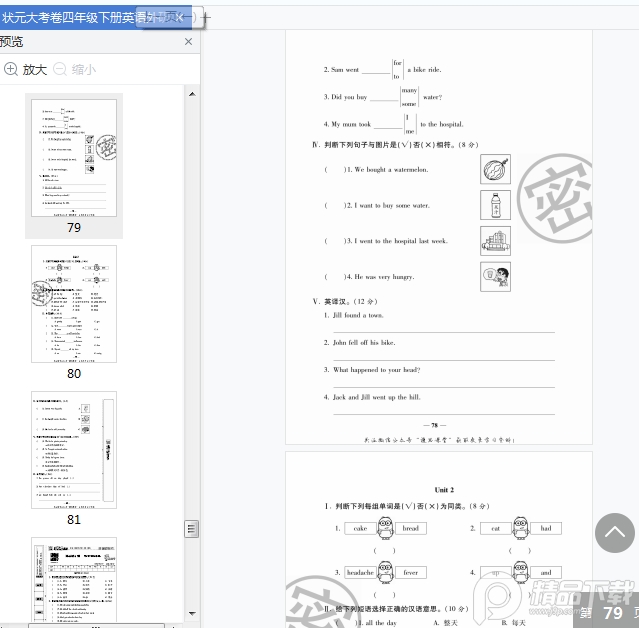Screen dimensions: 639x628
Task: Click 'We bought a watermelon.' sentence
Action: [x=391, y=170]
